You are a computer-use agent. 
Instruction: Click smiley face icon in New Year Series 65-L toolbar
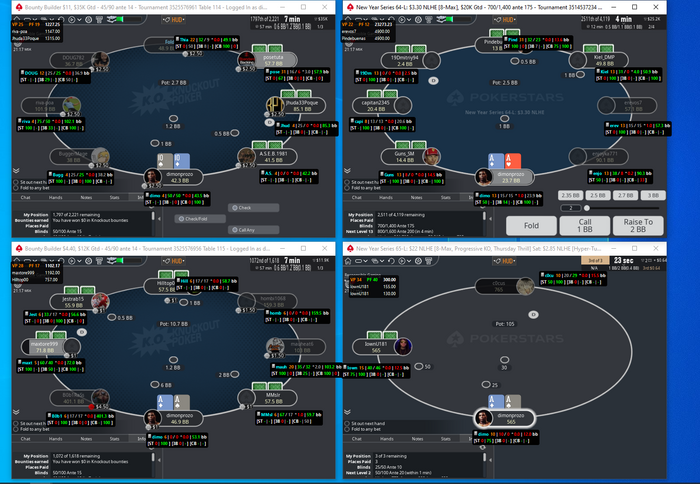point(418,261)
